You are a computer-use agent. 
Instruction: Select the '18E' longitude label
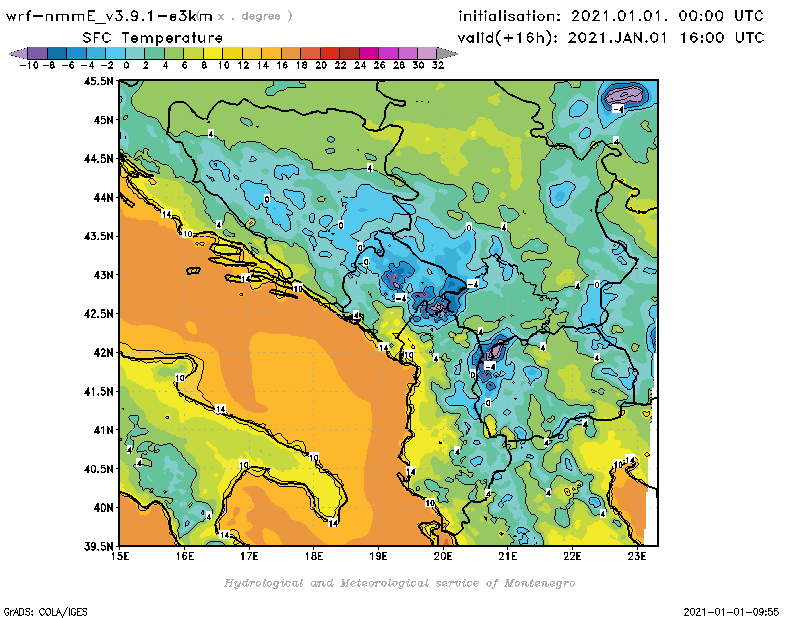pyautogui.click(x=314, y=556)
